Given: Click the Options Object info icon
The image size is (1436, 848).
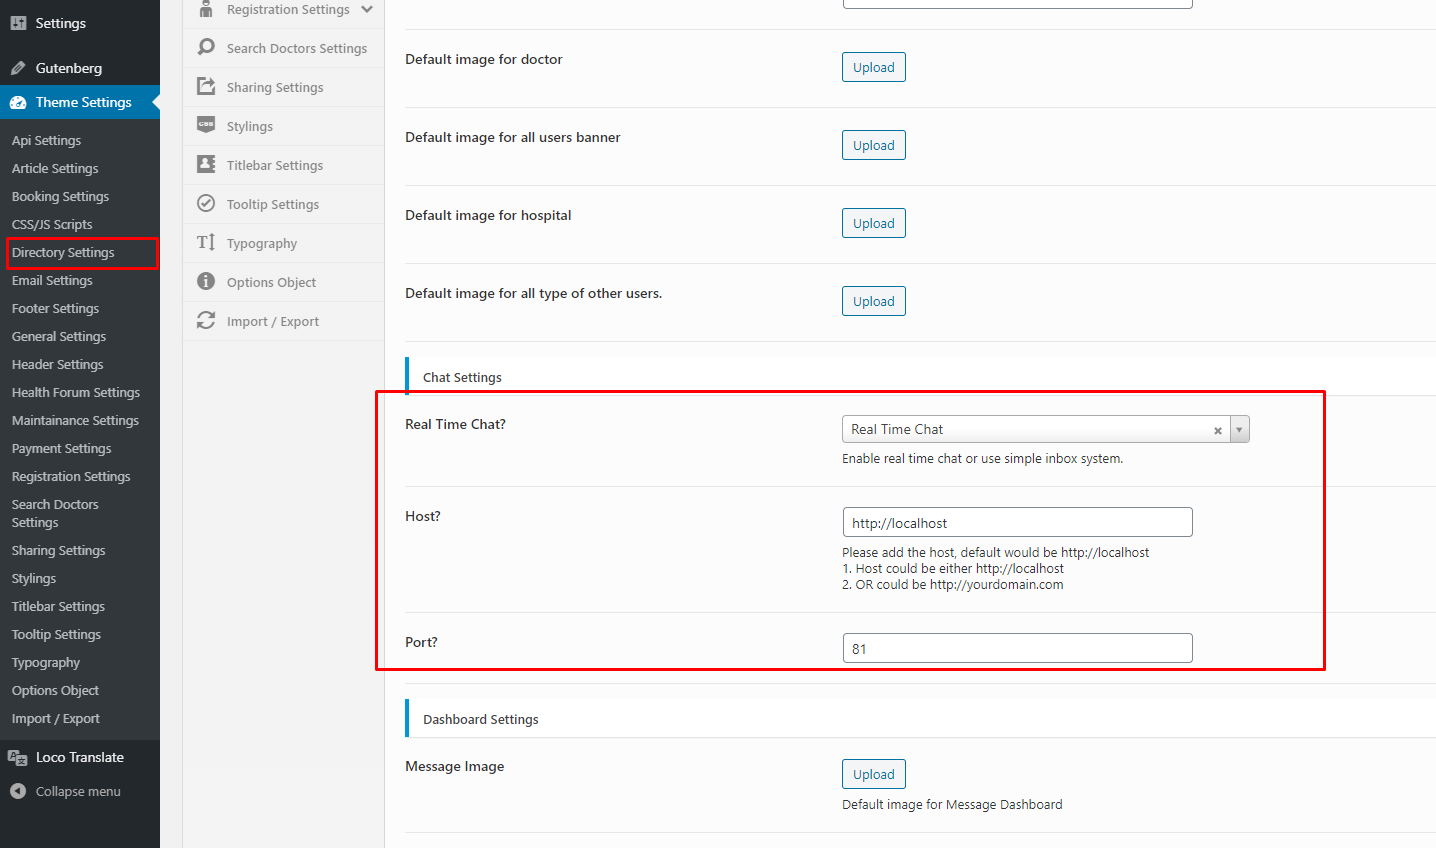Looking at the screenshot, I should [x=206, y=281].
